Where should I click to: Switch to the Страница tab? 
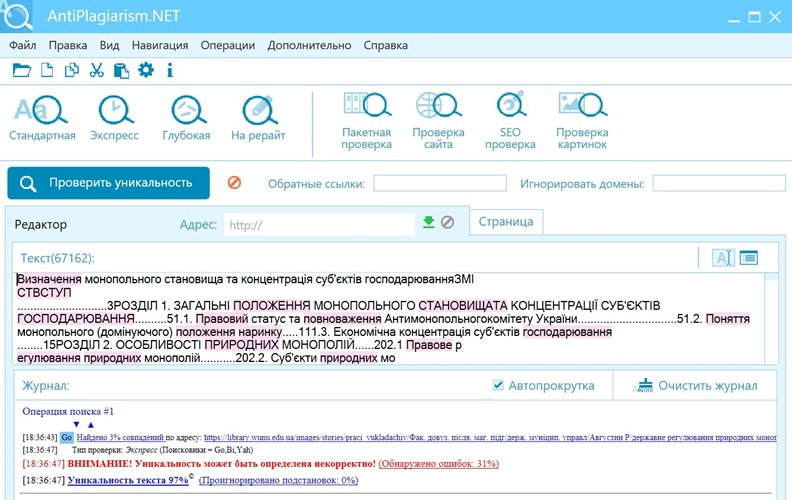(506, 222)
